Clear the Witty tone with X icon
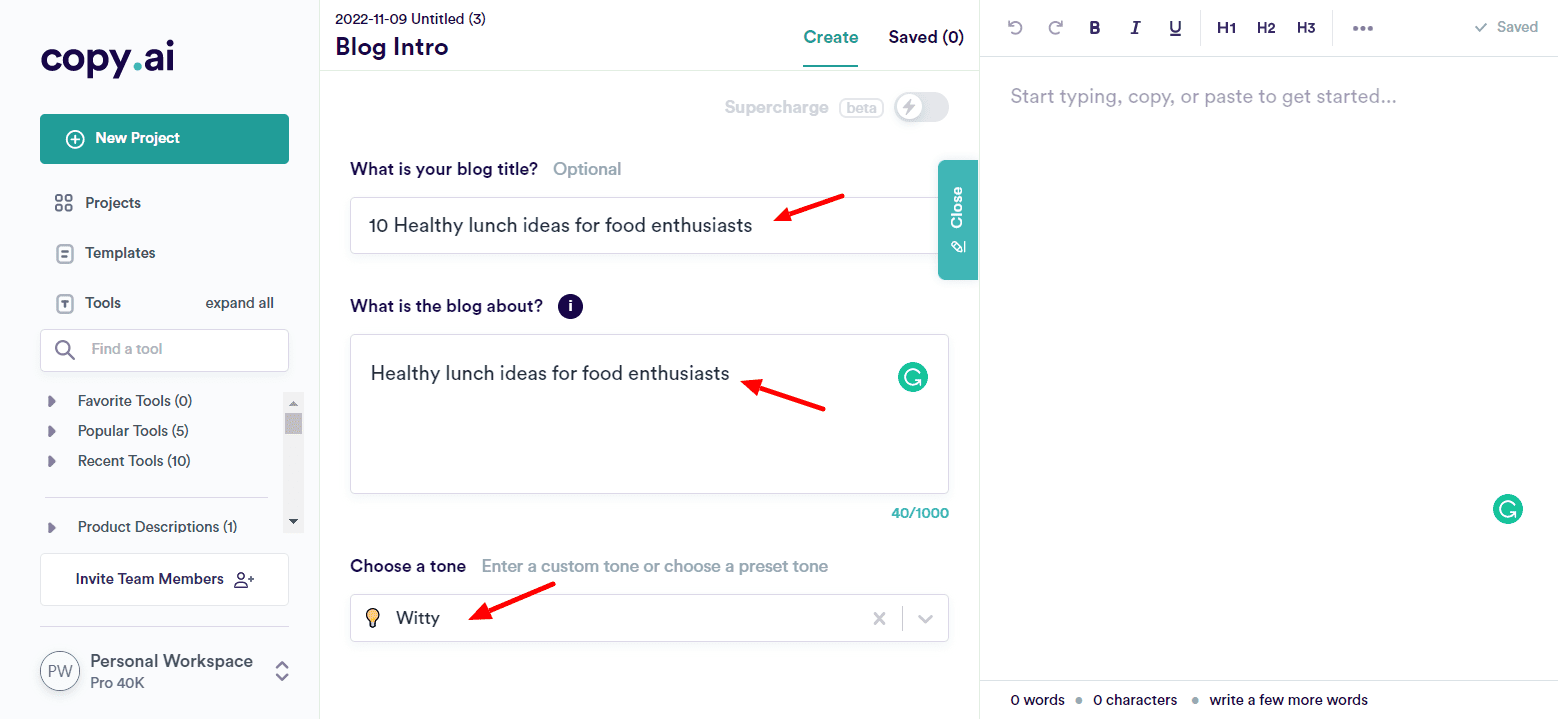 pos(879,618)
